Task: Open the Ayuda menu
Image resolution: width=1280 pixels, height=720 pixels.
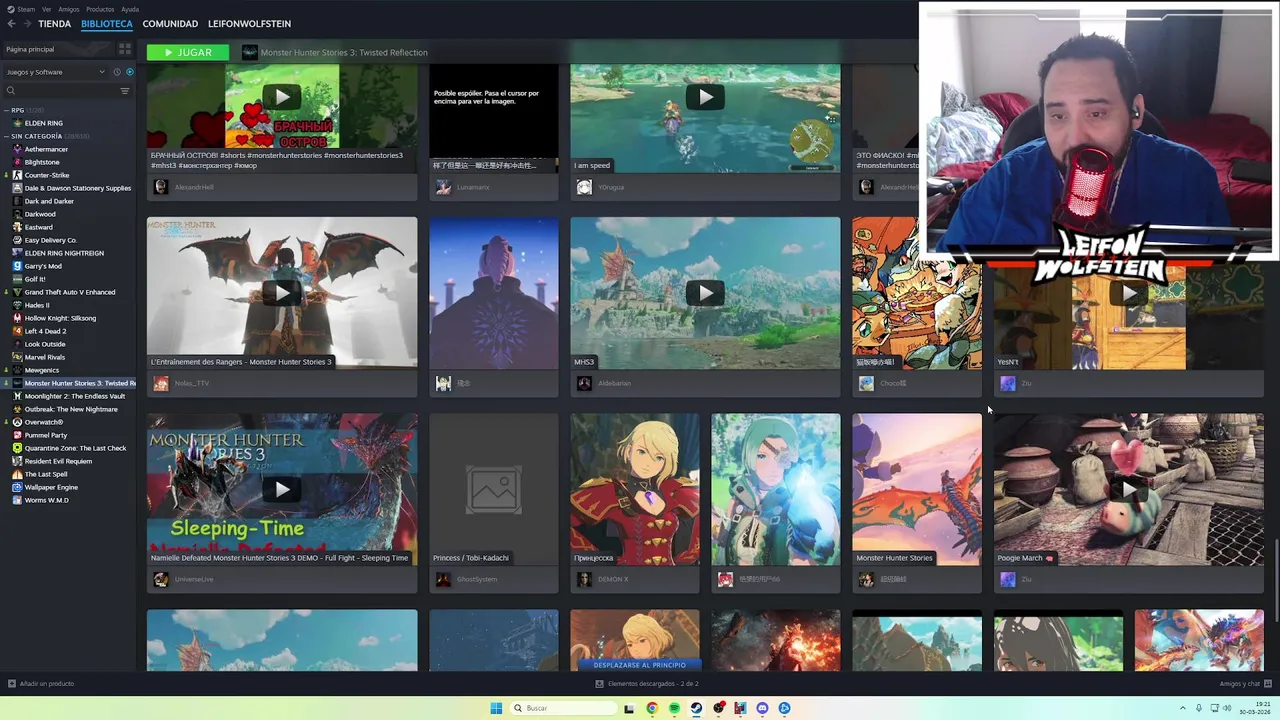Action: coord(130,9)
